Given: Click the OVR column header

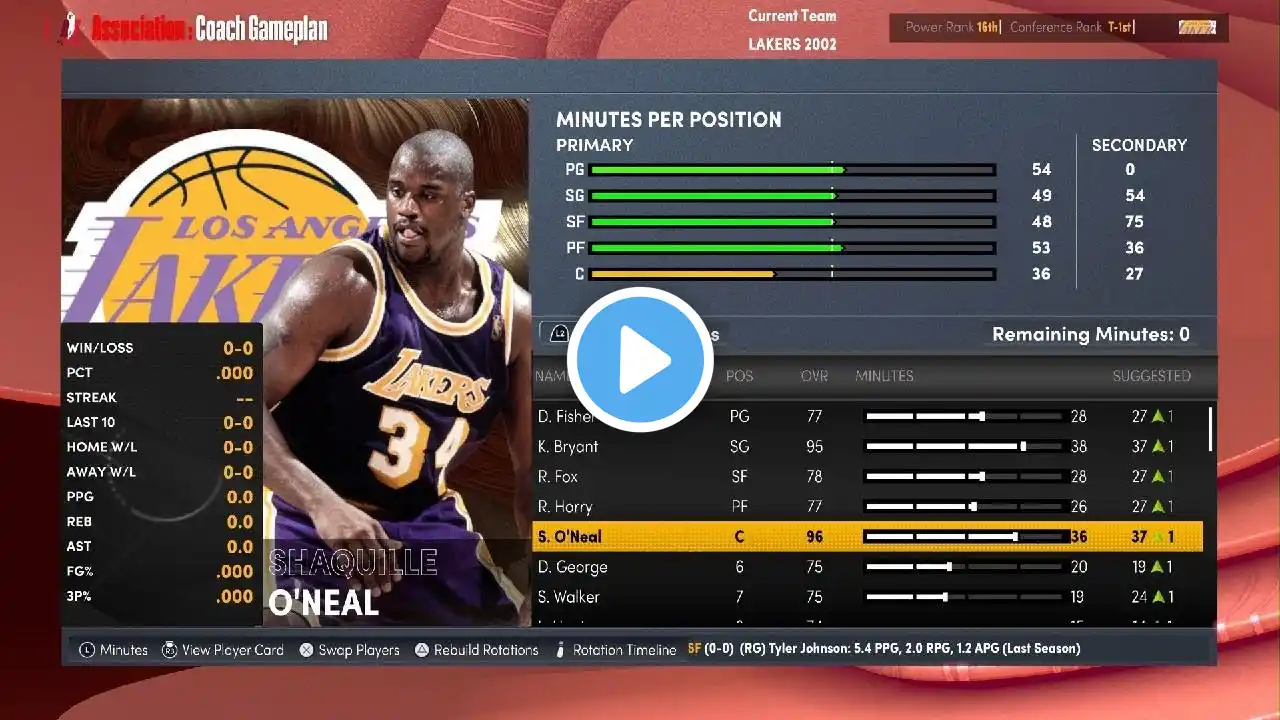Looking at the screenshot, I should [814, 376].
